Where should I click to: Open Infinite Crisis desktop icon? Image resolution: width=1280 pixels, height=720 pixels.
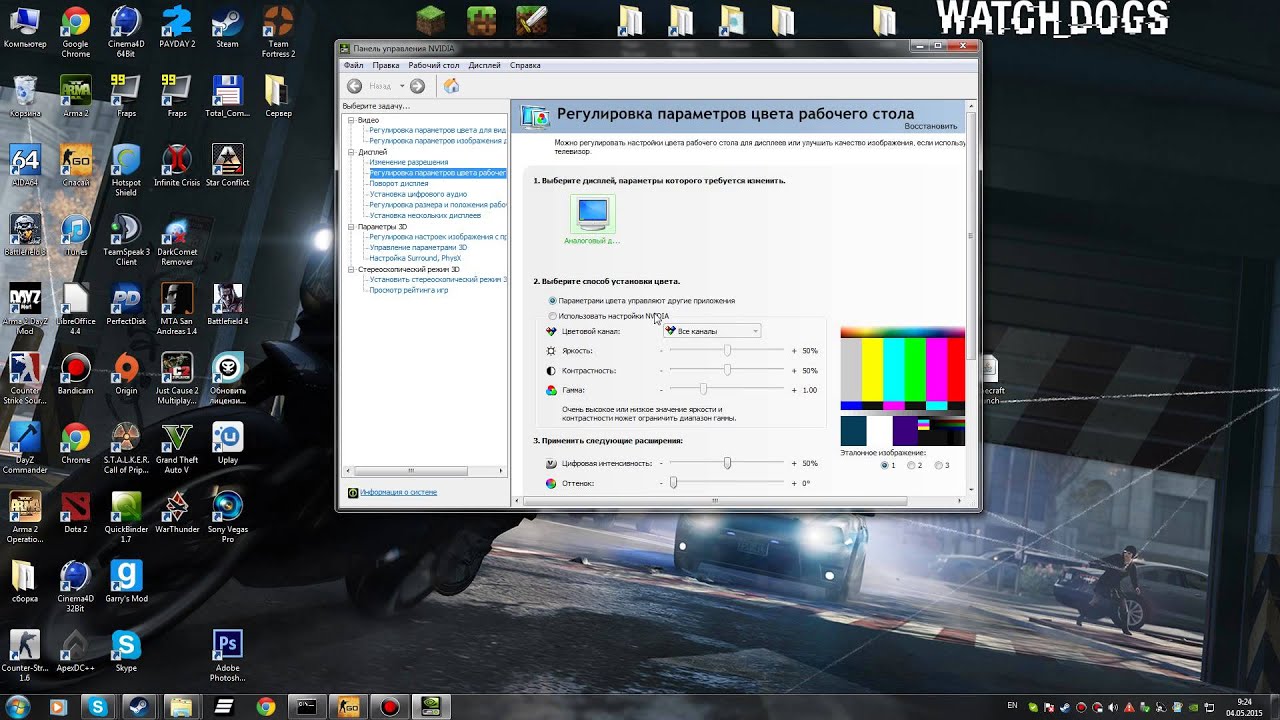177,166
